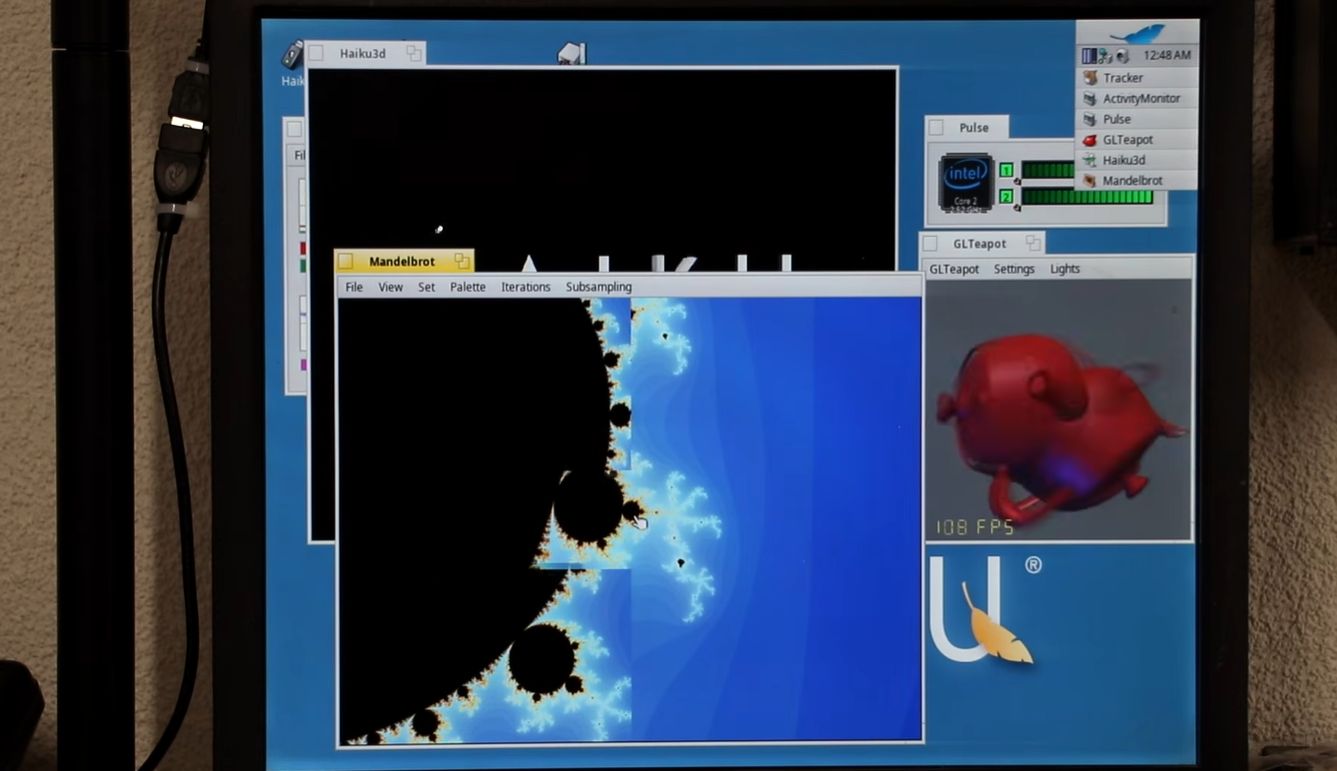
Task: Open the Subsampling menu
Action: tap(598, 287)
